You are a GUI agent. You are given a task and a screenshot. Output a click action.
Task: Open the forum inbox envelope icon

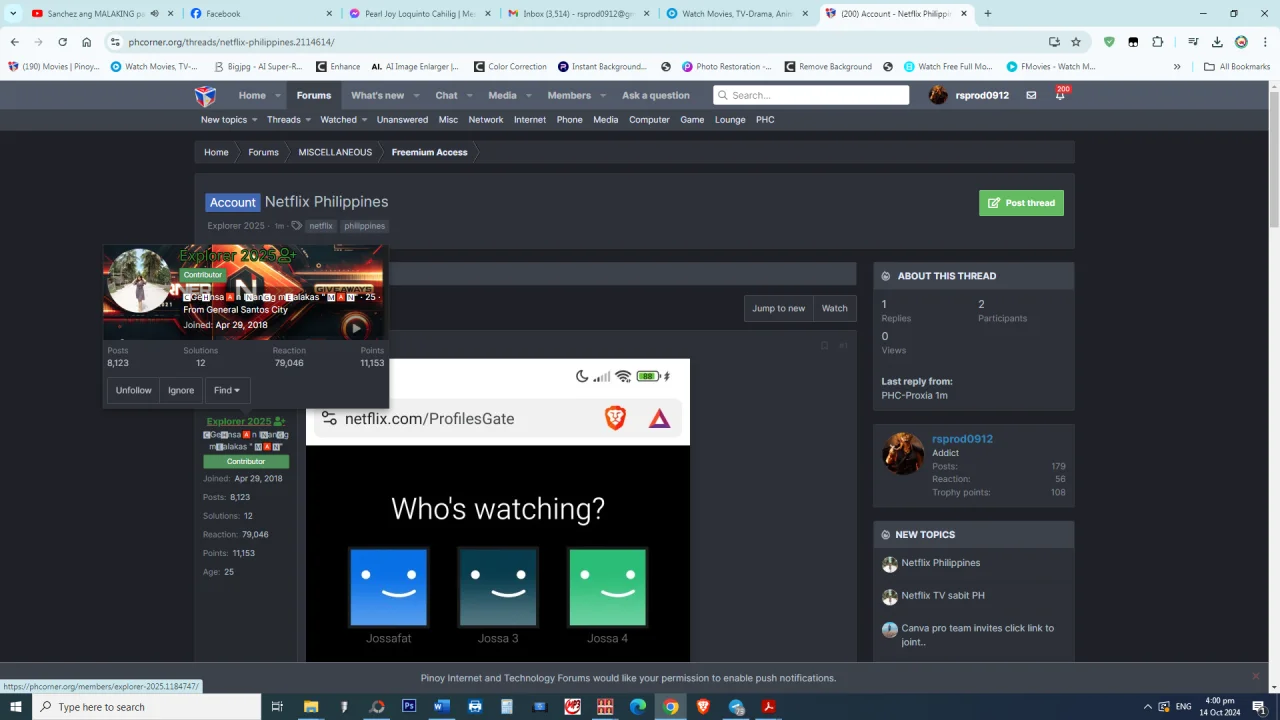pos(1031,95)
